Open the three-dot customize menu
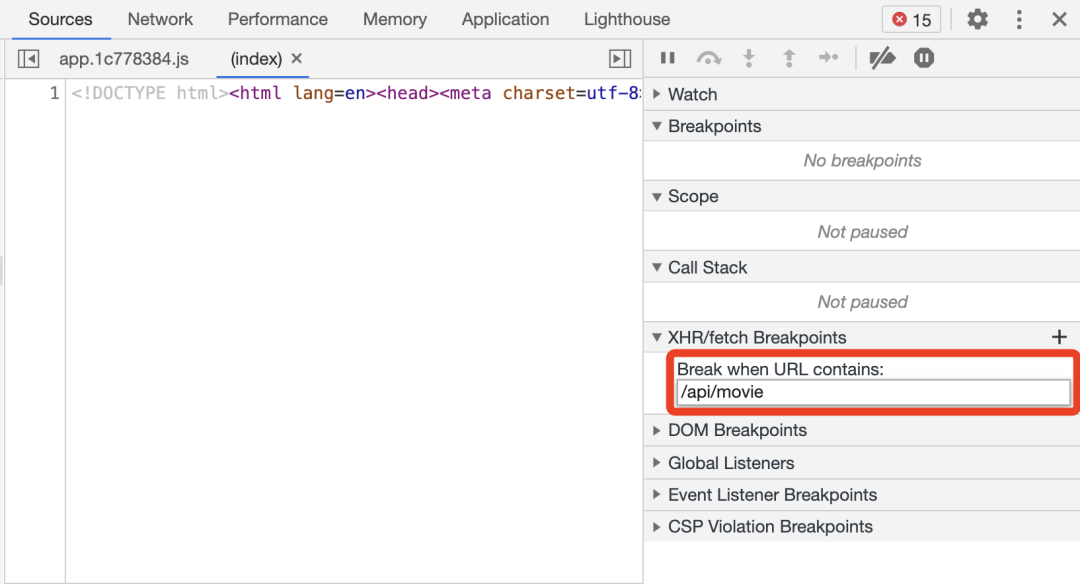The height and width of the screenshot is (584, 1080). [x=1019, y=19]
